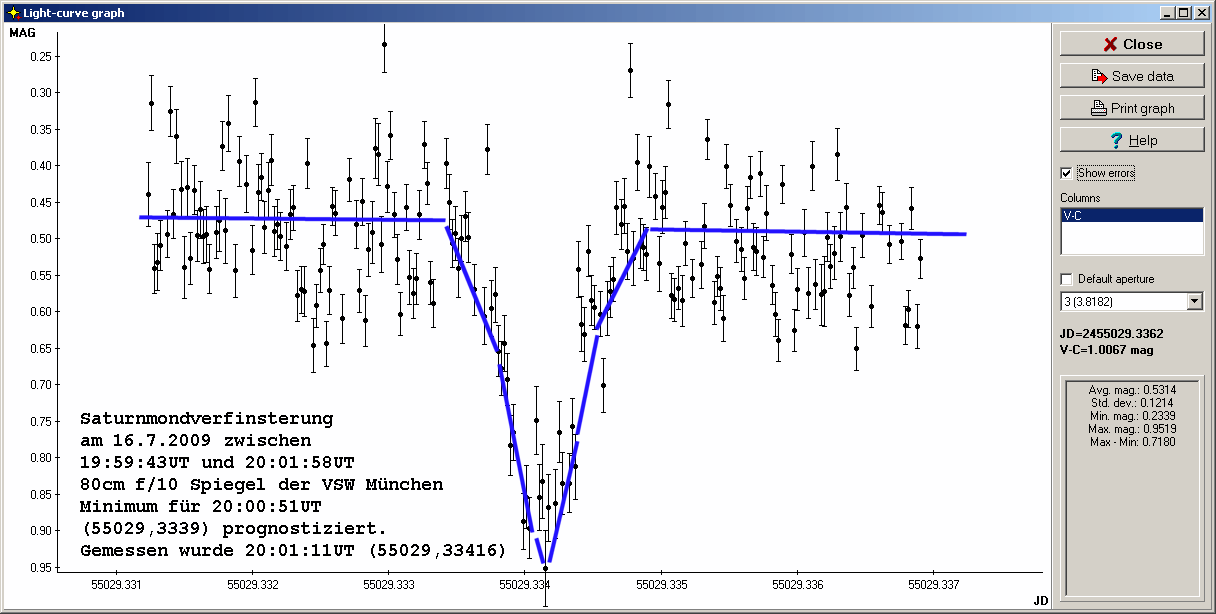The width and height of the screenshot is (1216, 614).
Task: Select V-C in the Columns list
Action: coord(1130,215)
